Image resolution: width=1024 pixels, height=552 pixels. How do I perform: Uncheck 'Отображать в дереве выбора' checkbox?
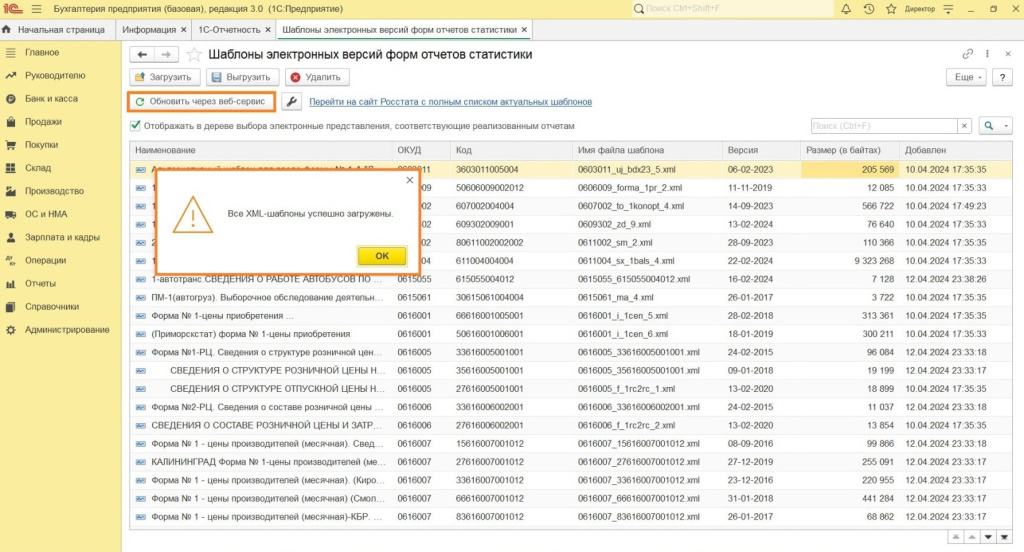[x=135, y=126]
